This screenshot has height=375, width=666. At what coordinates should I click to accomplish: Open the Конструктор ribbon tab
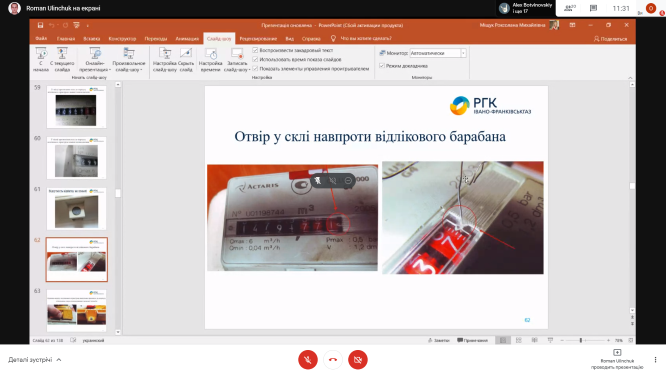122,39
